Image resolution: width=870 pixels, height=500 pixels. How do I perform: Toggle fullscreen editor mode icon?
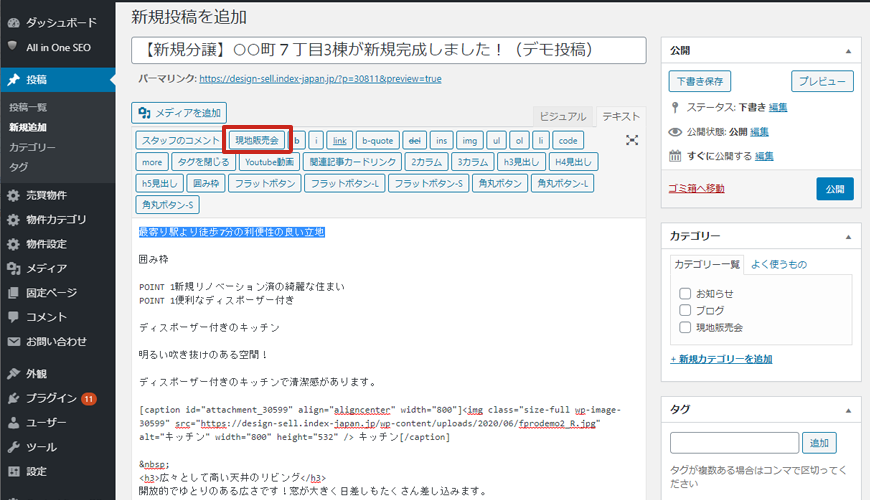click(x=632, y=140)
